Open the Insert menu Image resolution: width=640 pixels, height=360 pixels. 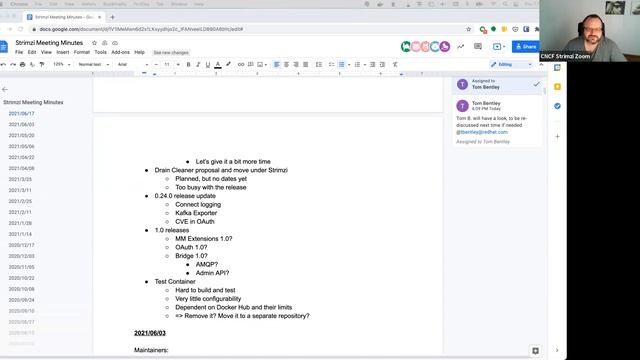pos(62,52)
